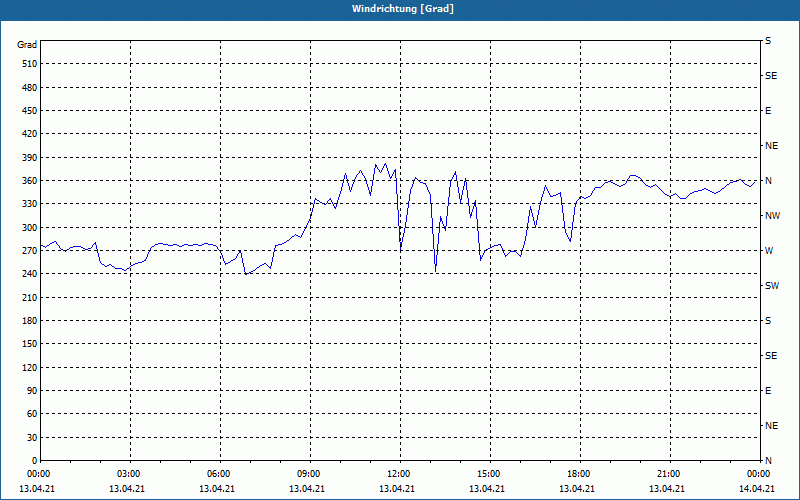Select the W compass label on right axis
The height and width of the screenshot is (500, 800).
(x=769, y=251)
